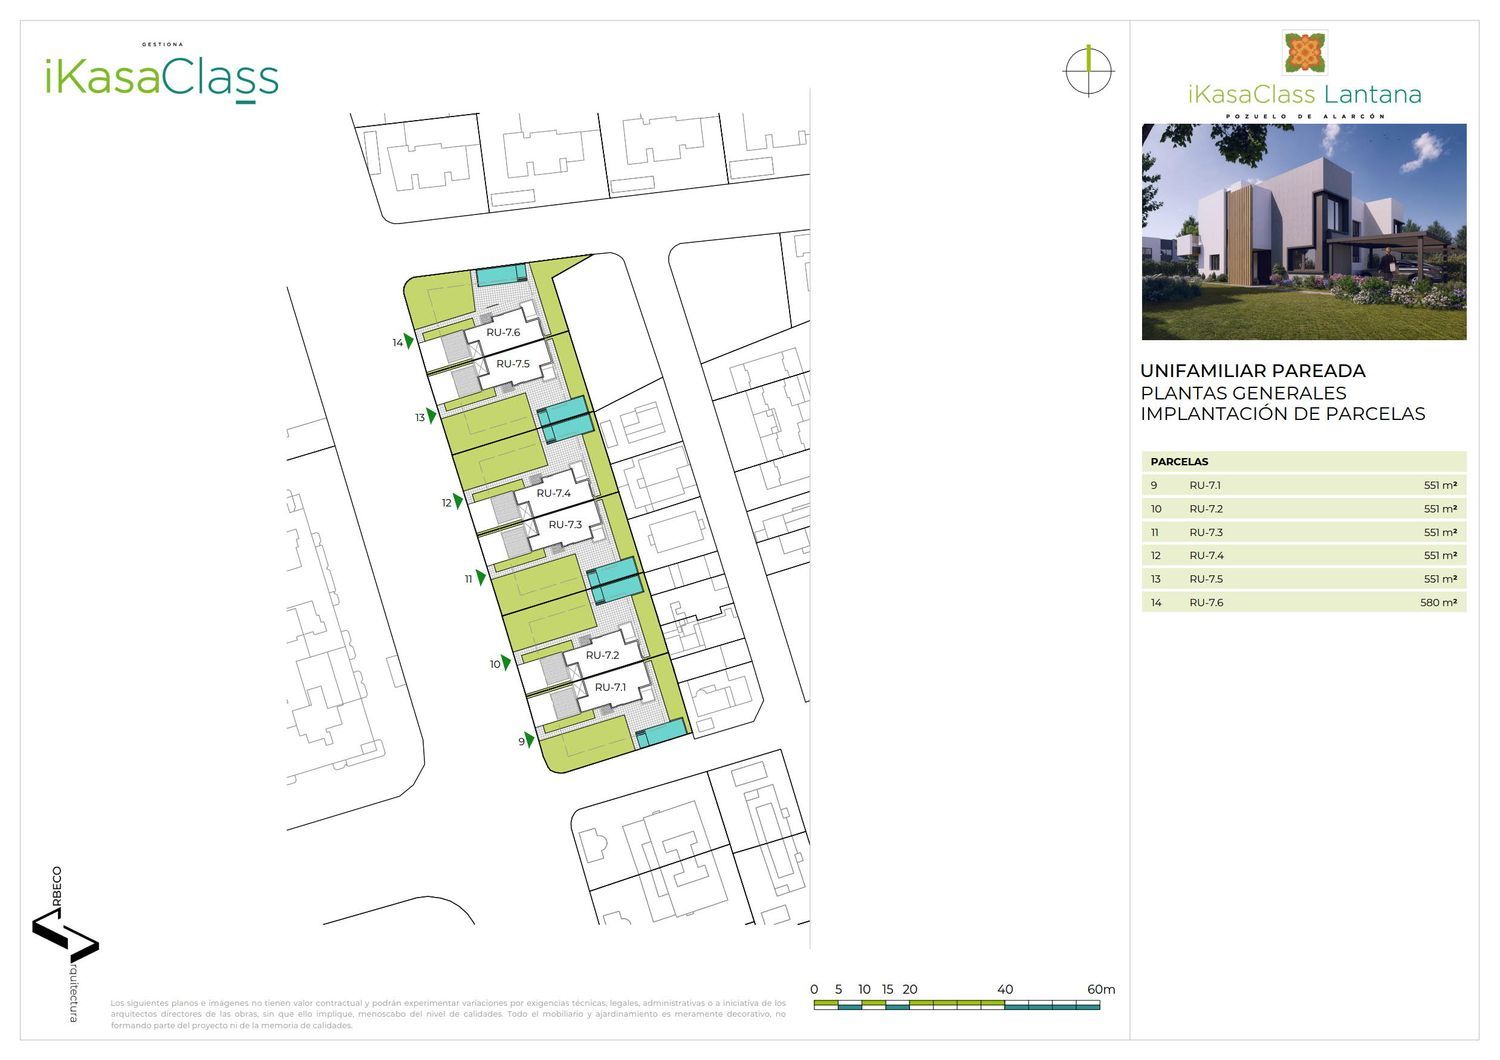The width and height of the screenshot is (1500, 1060).
Task: Select parcel 14 RU-7.6 row with 580 m²
Action: click(x=1303, y=603)
